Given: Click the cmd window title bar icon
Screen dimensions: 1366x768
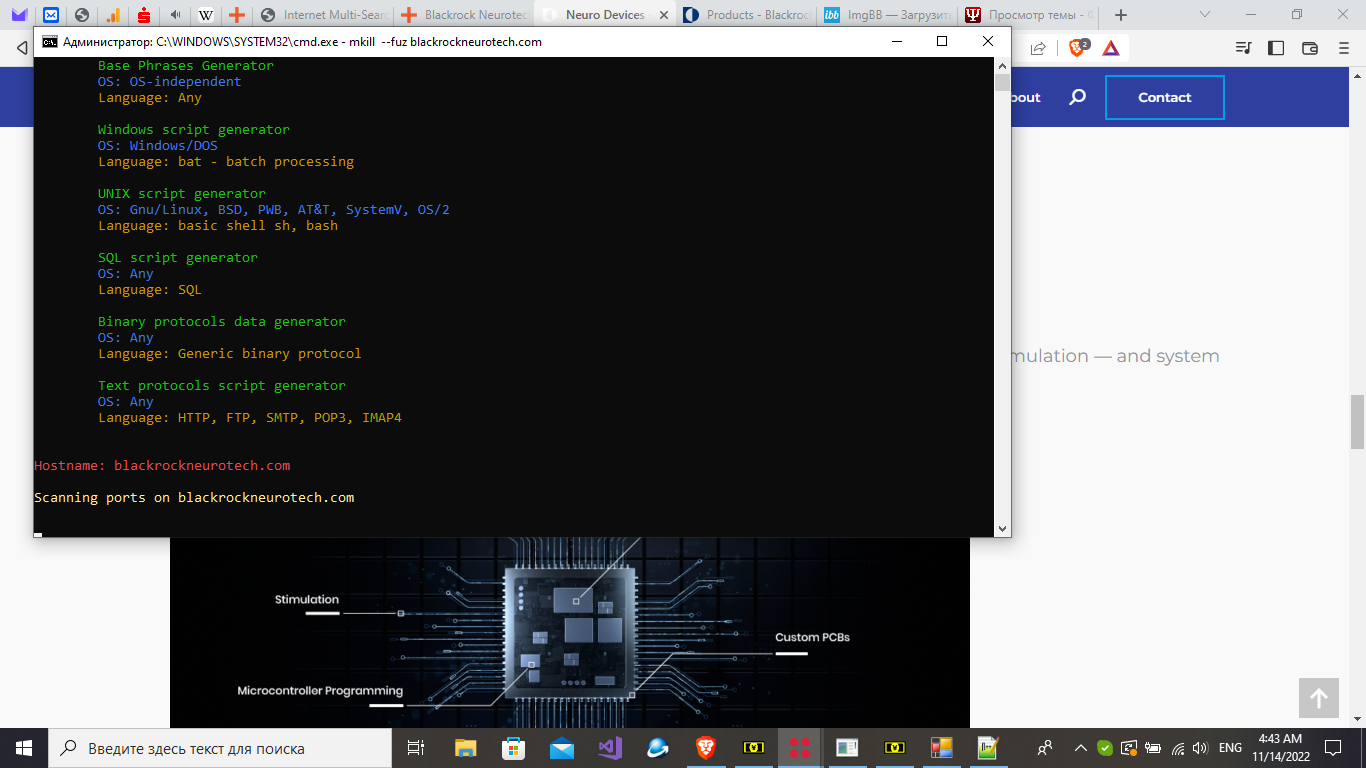Looking at the screenshot, I should tap(49, 42).
